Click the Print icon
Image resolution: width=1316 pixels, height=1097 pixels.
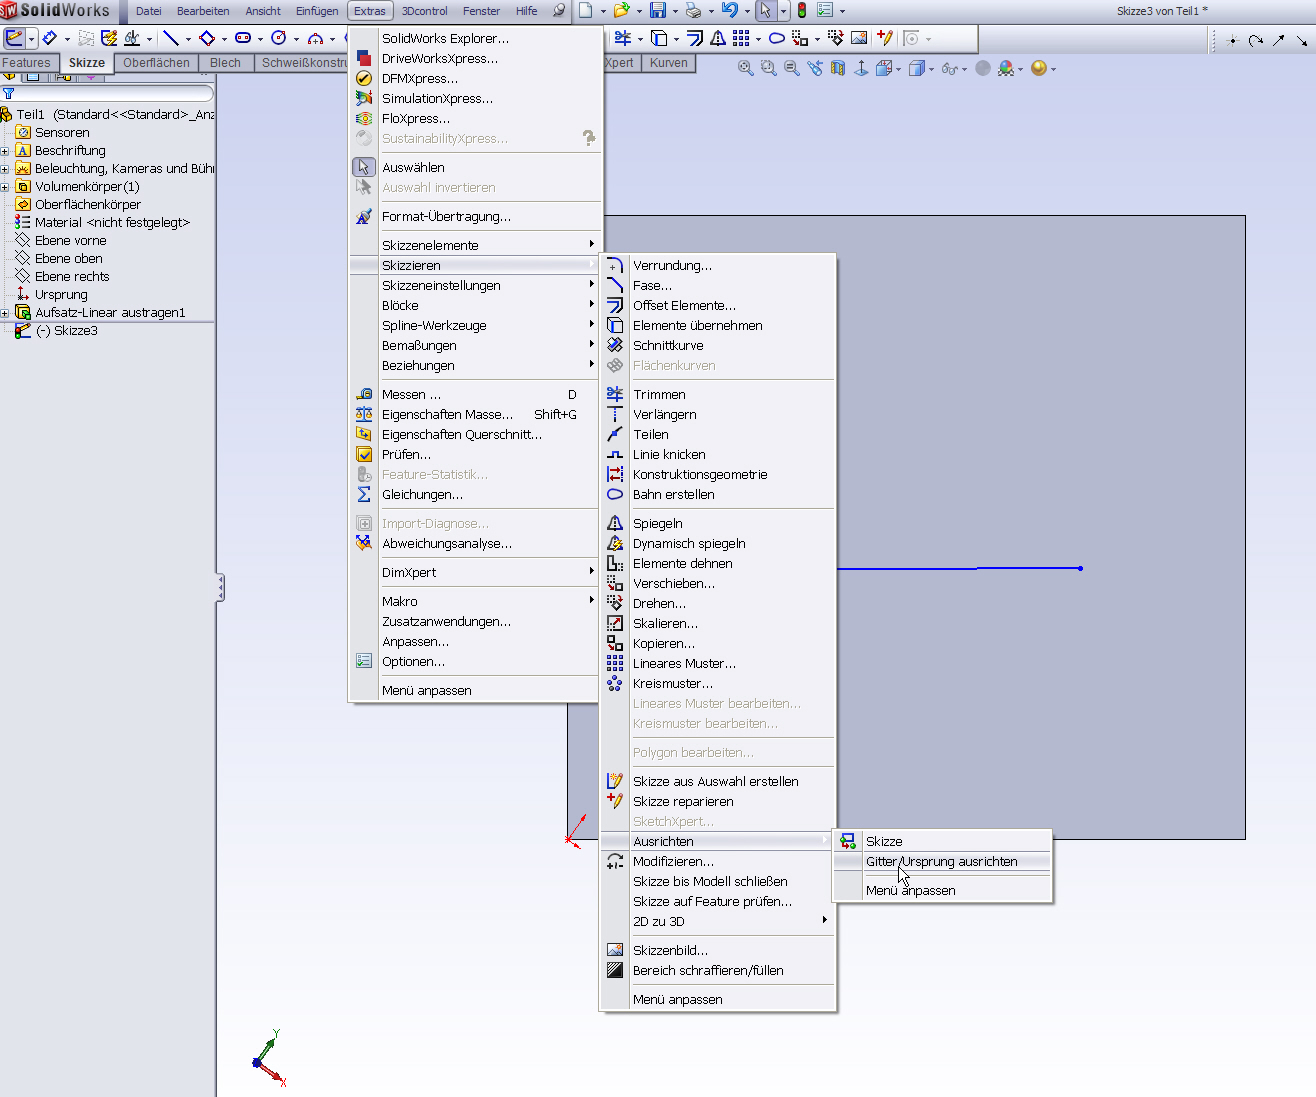pyautogui.click(x=693, y=11)
